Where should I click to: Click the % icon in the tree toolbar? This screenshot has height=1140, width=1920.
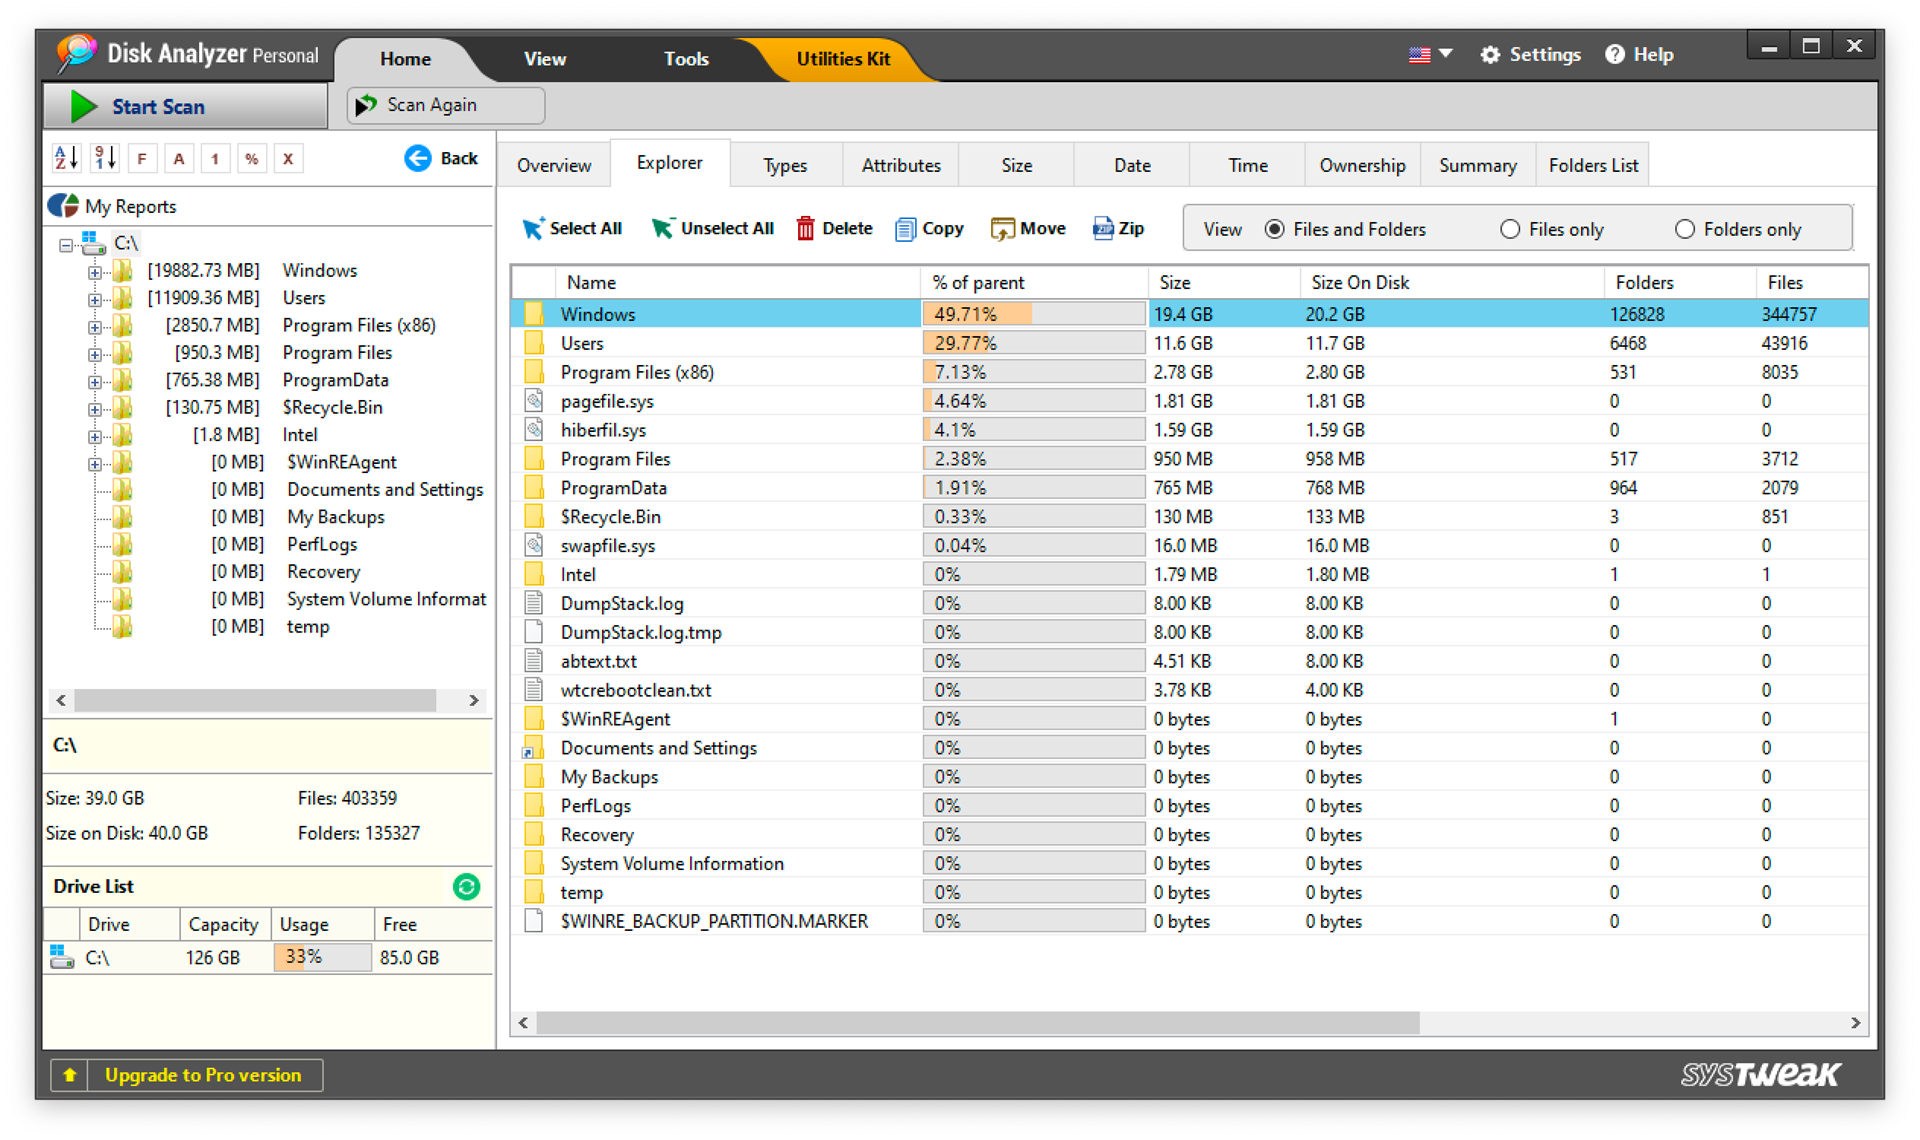tap(252, 158)
